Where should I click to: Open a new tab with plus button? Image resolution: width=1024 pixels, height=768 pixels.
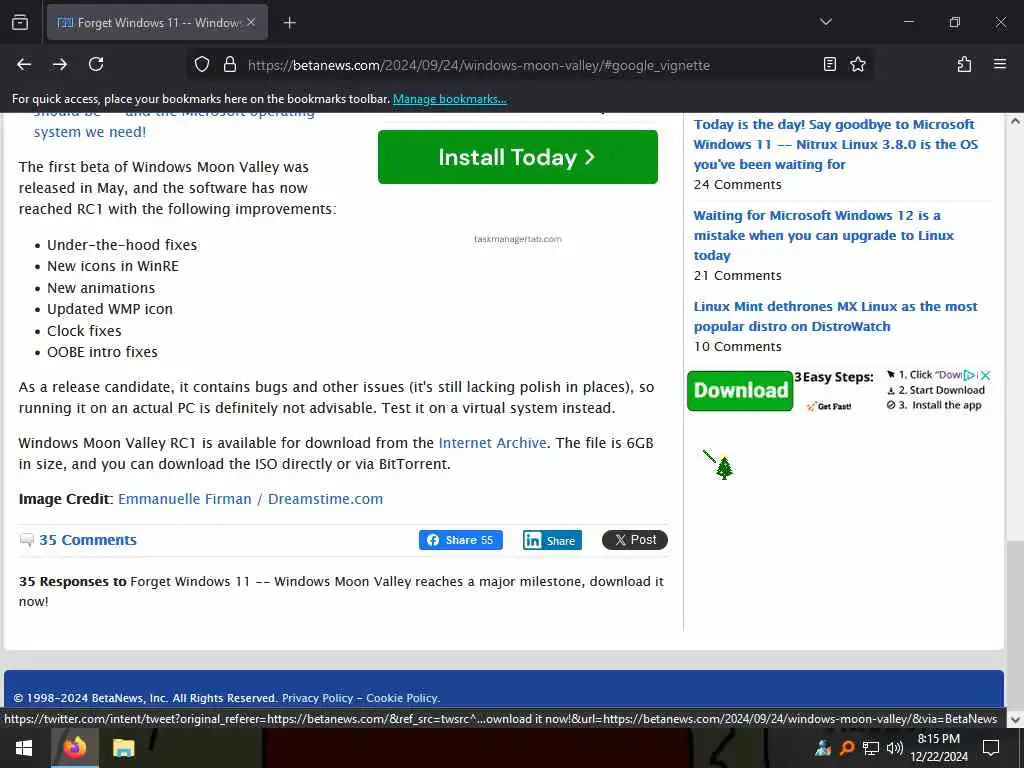[x=289, y=23]
